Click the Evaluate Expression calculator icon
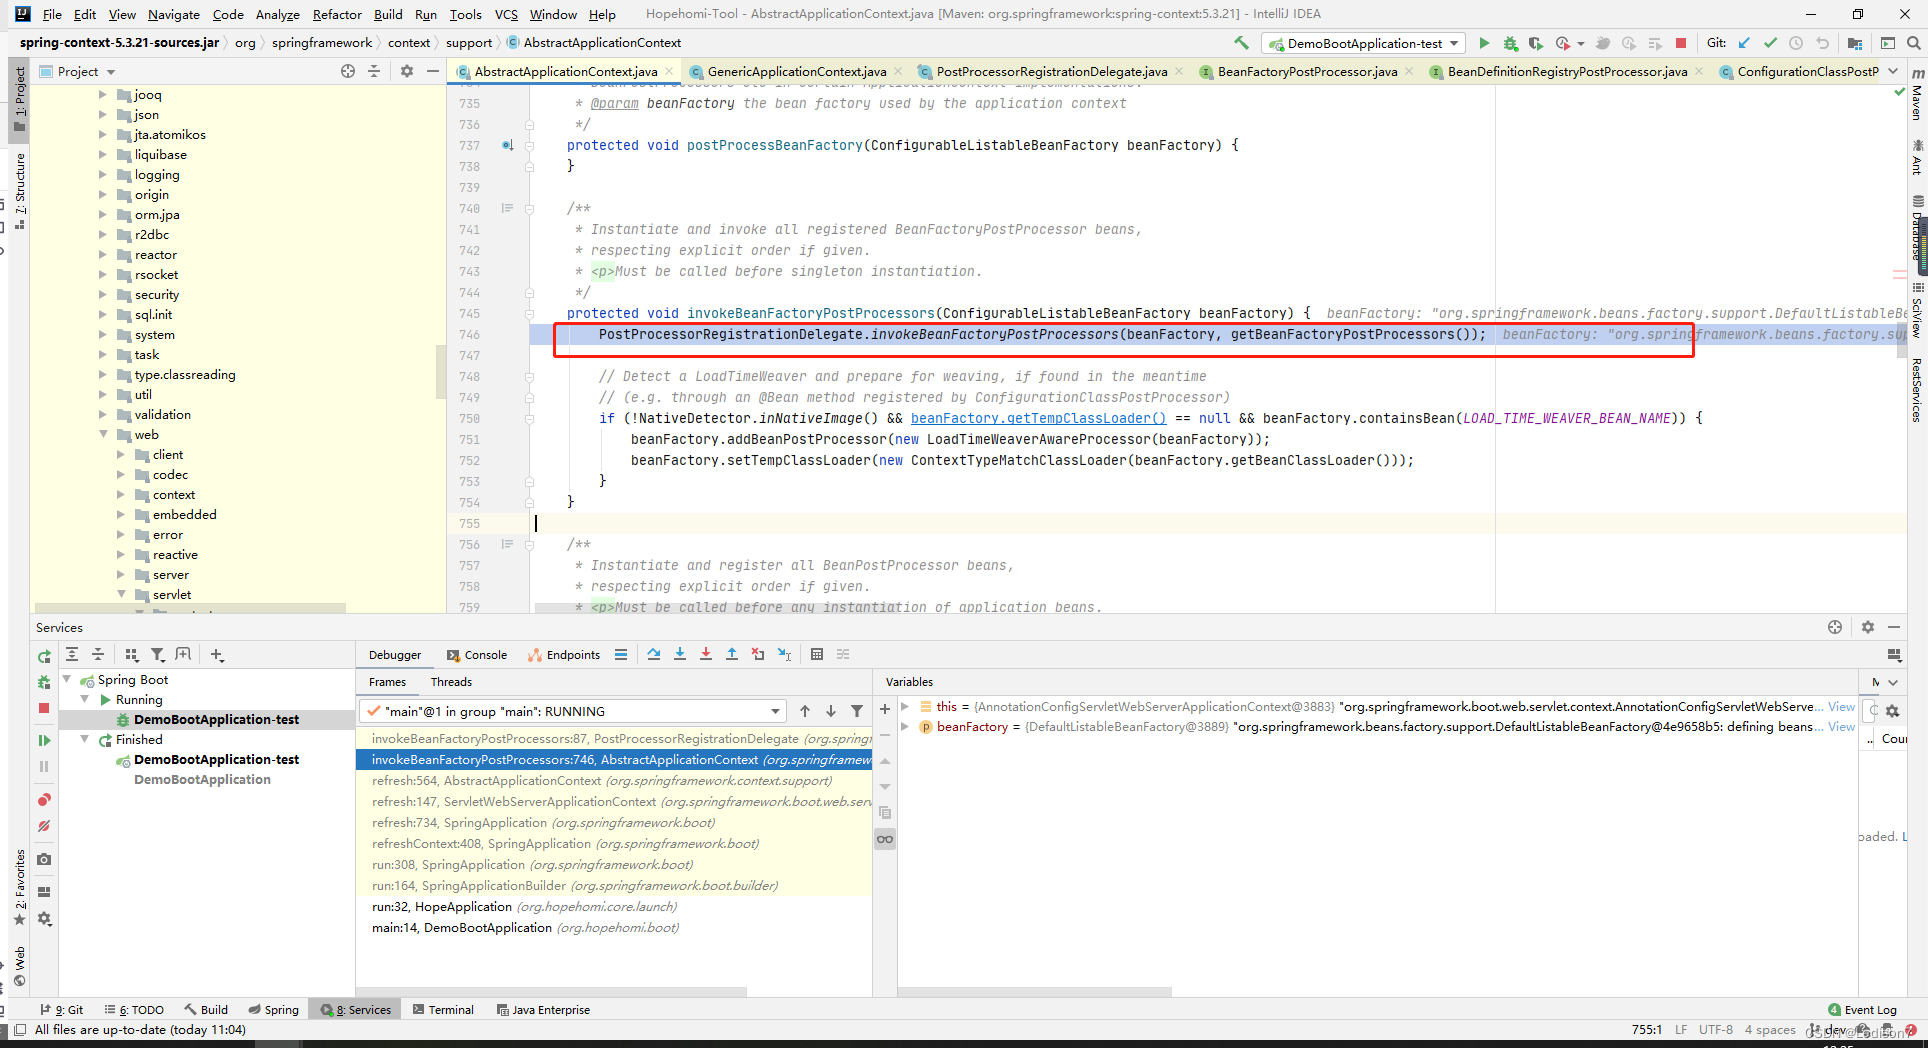 (817, 654)
